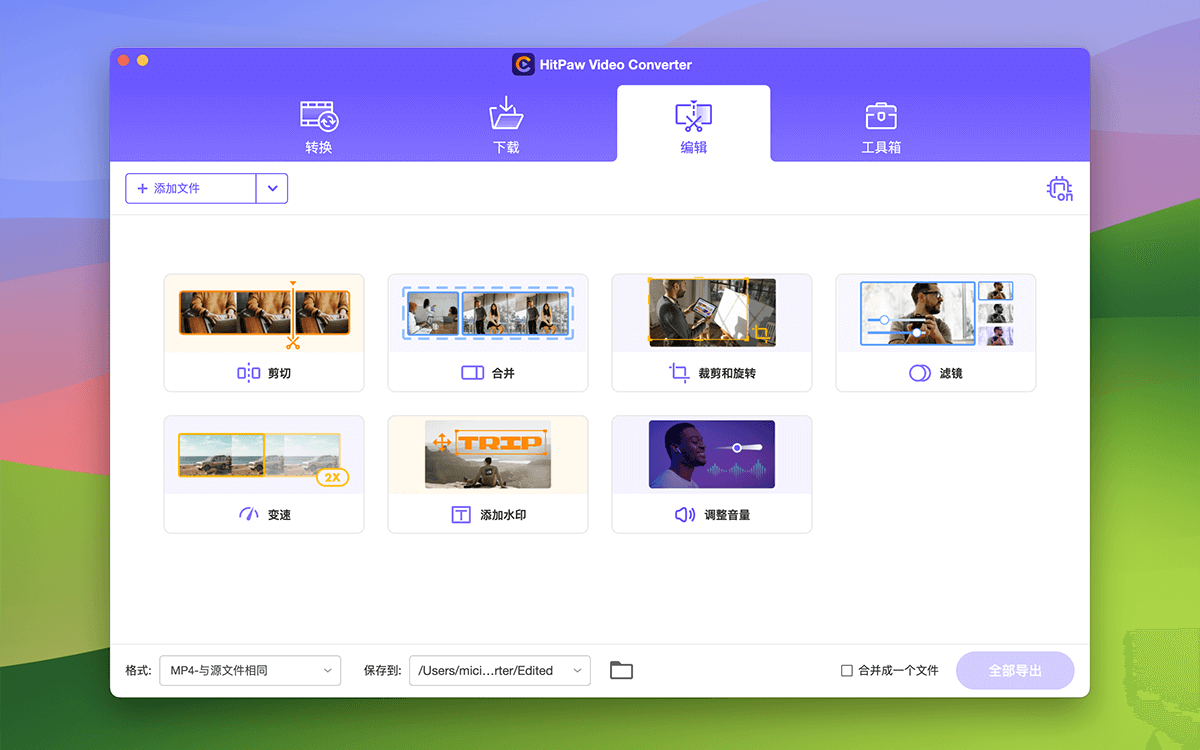Click the 剪切 scissors preview thumbnail
Image resolution: width=1200 pixels, height=750 pixels.
click(264, 313)
